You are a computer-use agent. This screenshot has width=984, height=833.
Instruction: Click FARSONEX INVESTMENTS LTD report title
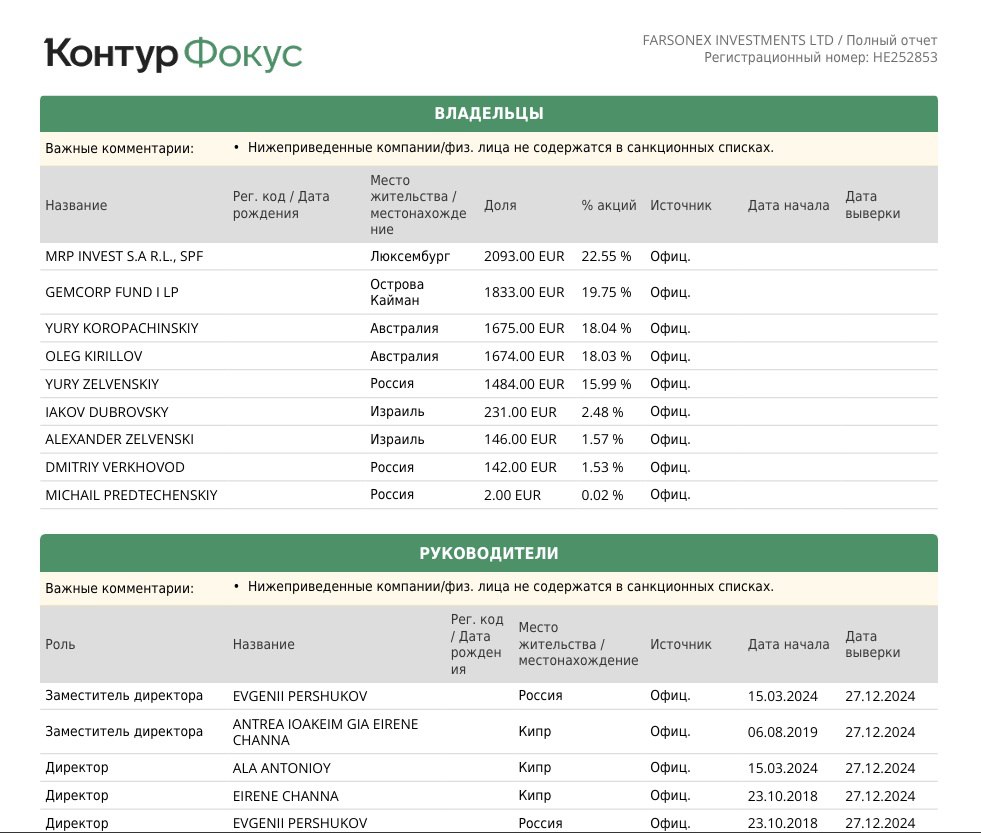(737, 40)
